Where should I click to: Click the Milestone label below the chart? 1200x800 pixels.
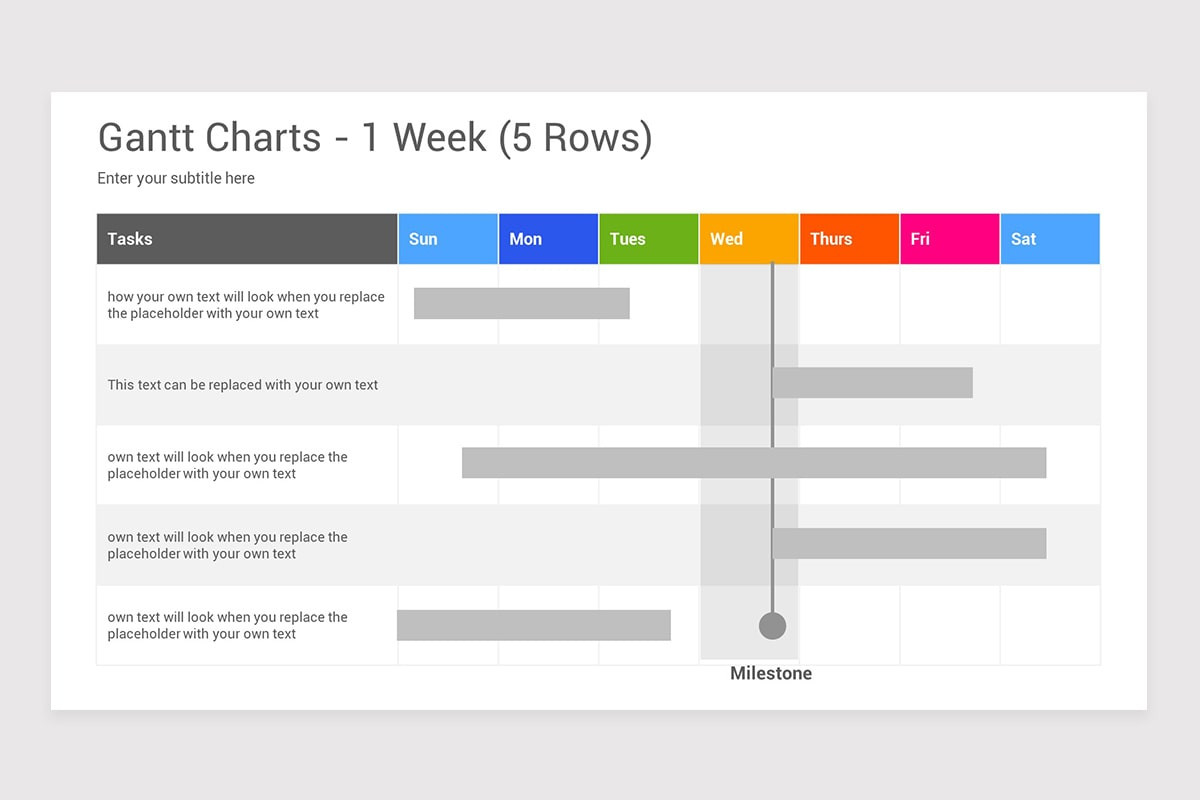point(771,674)
